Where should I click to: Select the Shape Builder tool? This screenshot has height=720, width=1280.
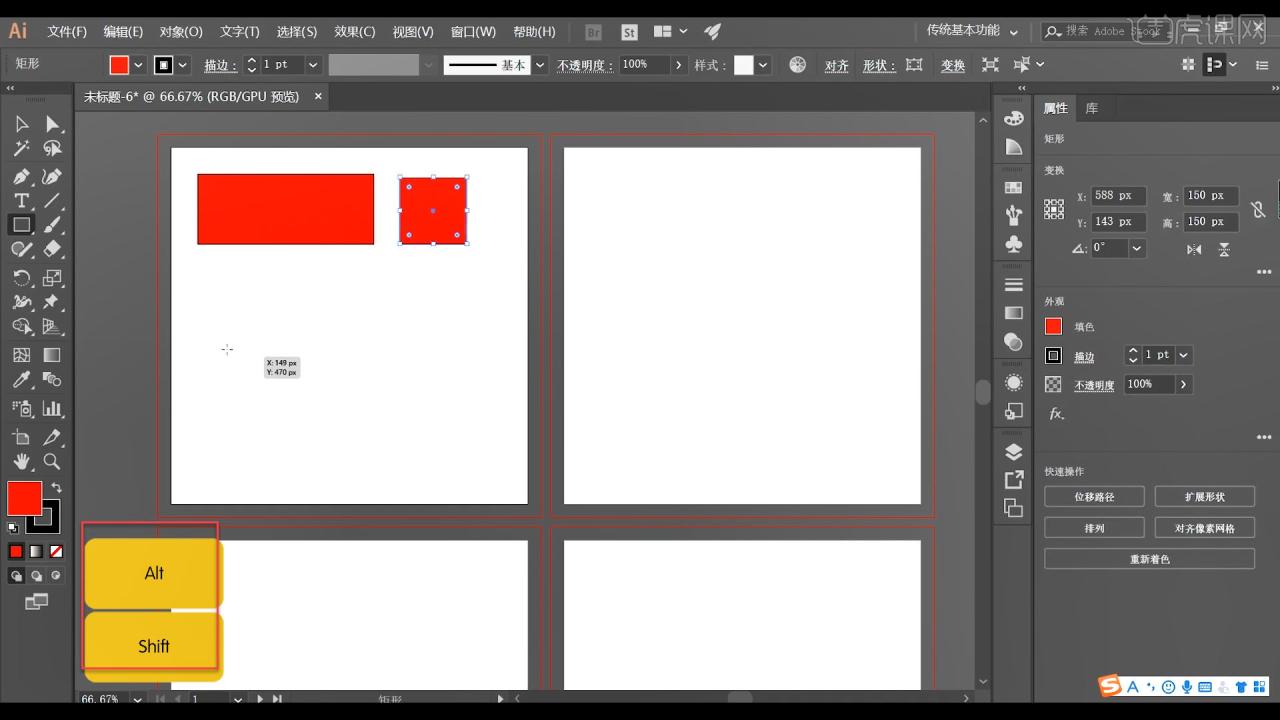click(21, 326)
